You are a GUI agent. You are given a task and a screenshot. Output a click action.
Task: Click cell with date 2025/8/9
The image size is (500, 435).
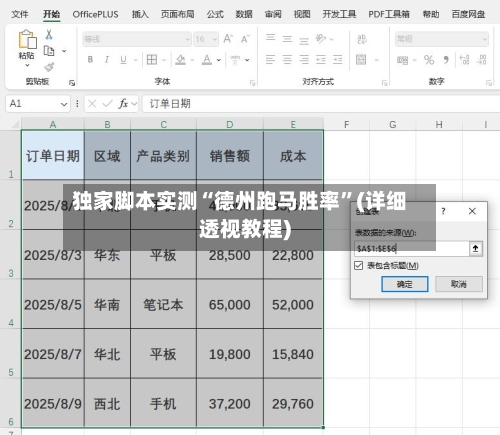tap(53, 403)
